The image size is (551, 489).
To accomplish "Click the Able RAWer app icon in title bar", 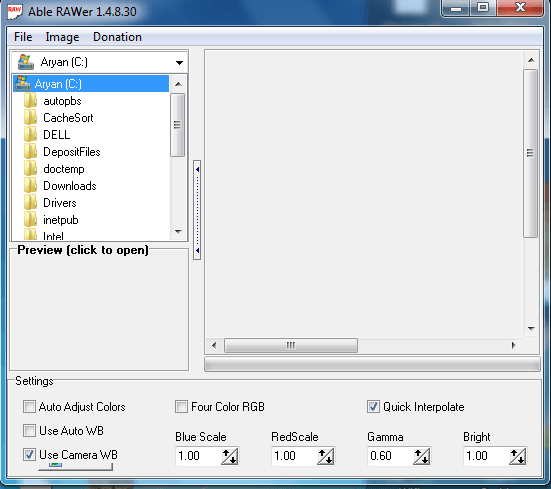I will 15,11.
